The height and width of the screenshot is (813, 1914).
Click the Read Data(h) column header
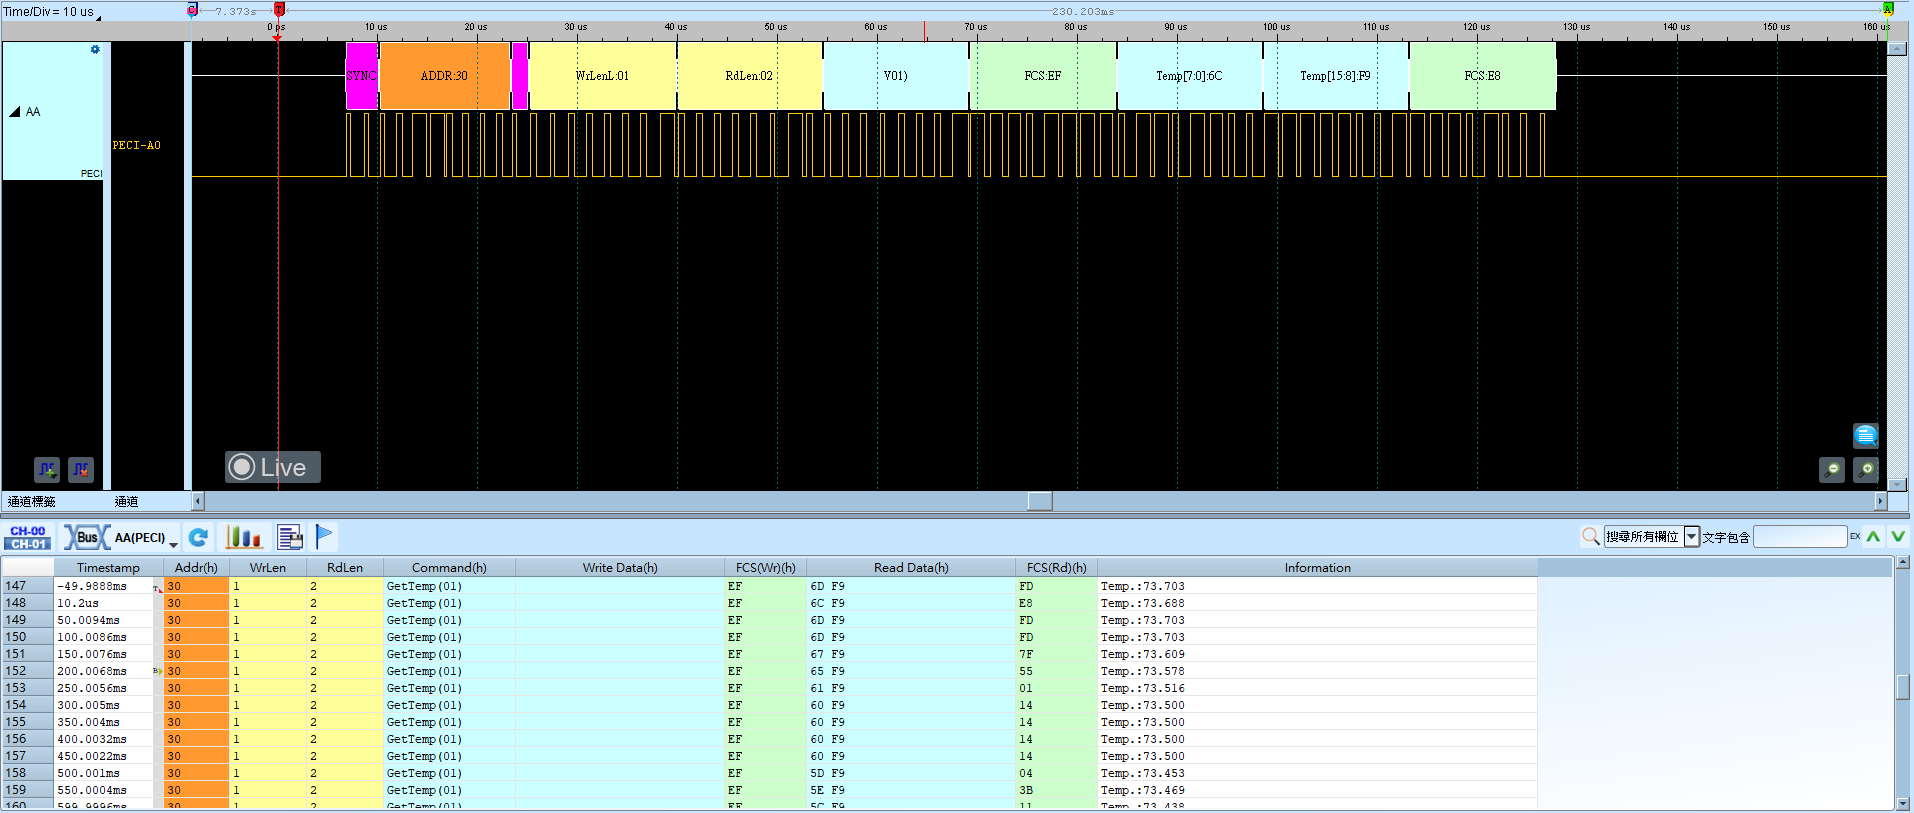[911, 567]
